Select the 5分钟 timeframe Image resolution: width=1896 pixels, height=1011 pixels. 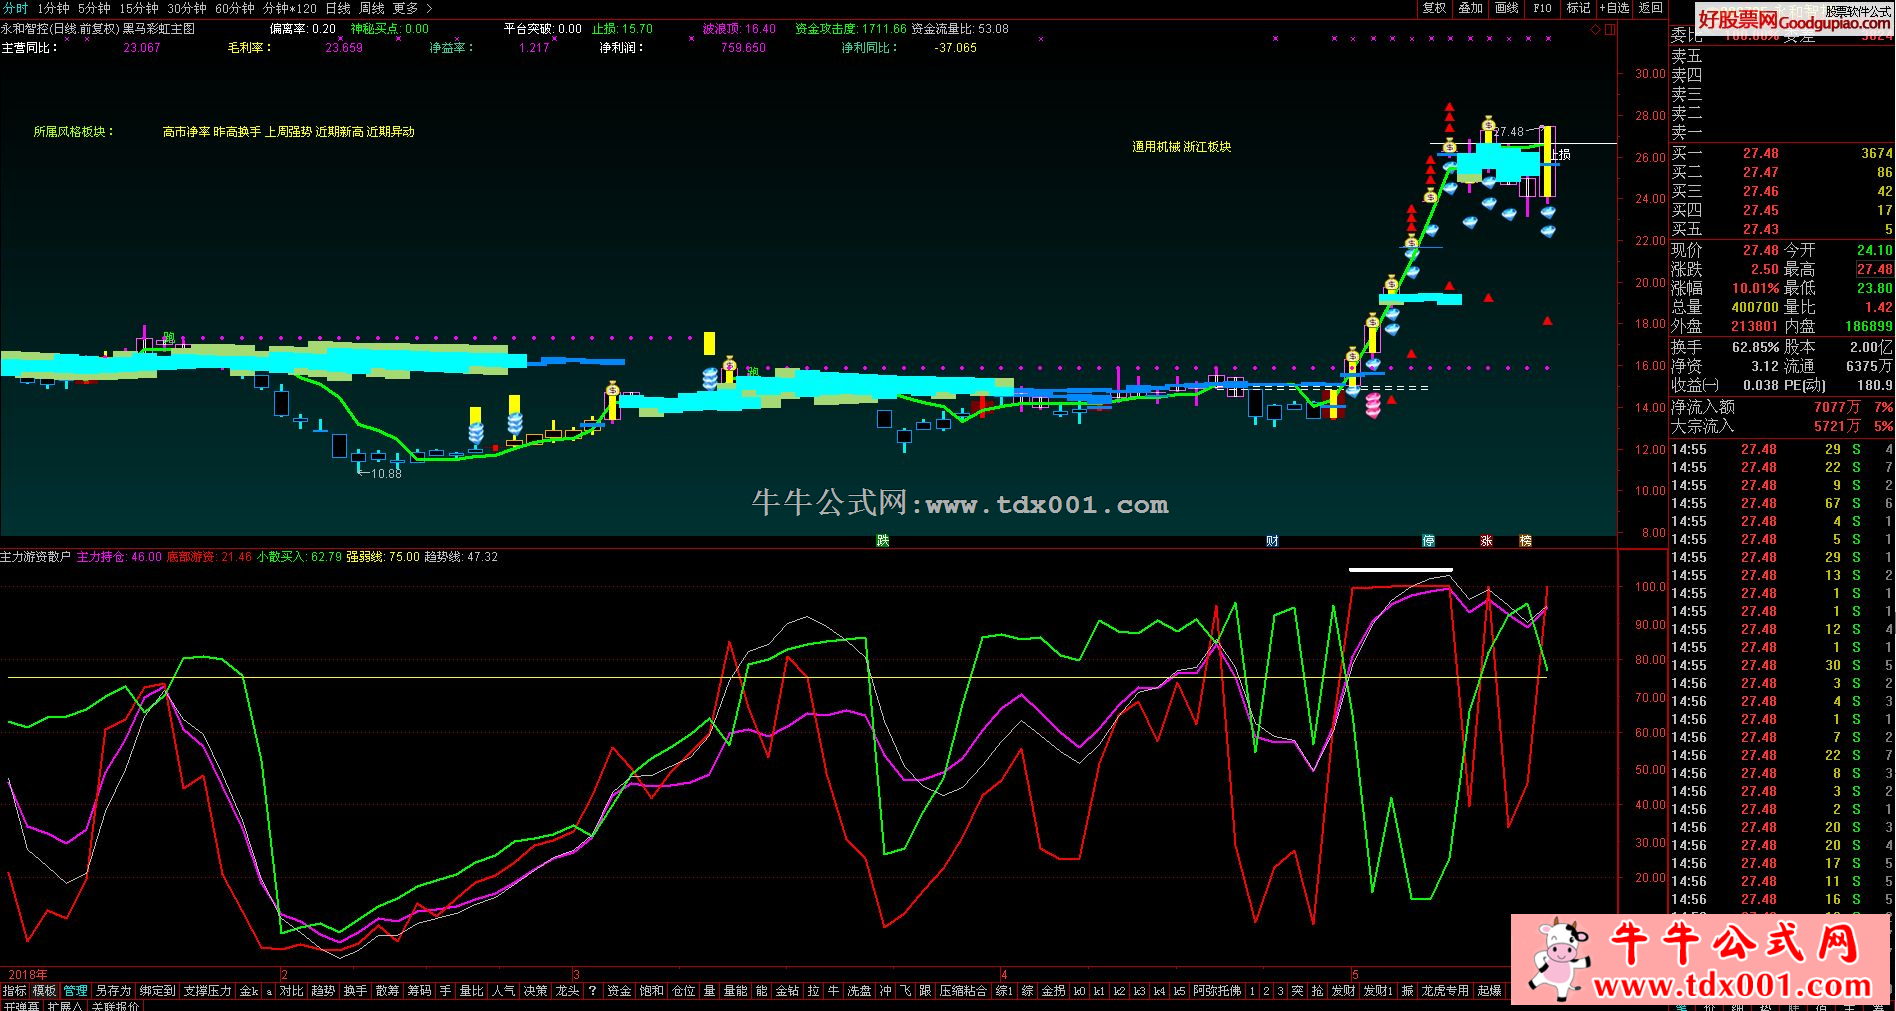[94, 8]
